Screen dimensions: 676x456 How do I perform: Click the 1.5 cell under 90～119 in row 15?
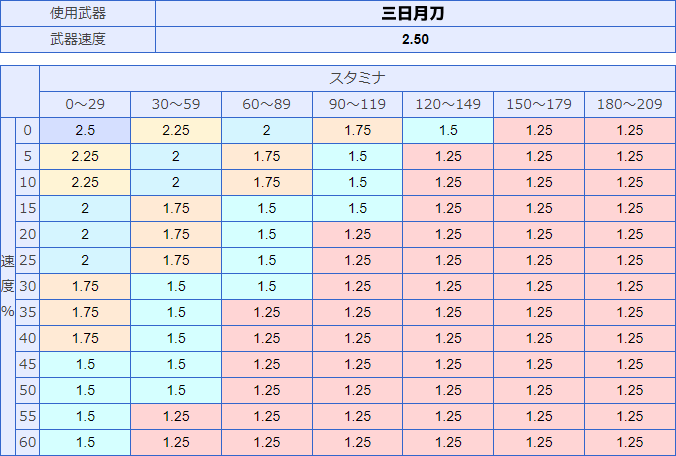click(357, 208)
